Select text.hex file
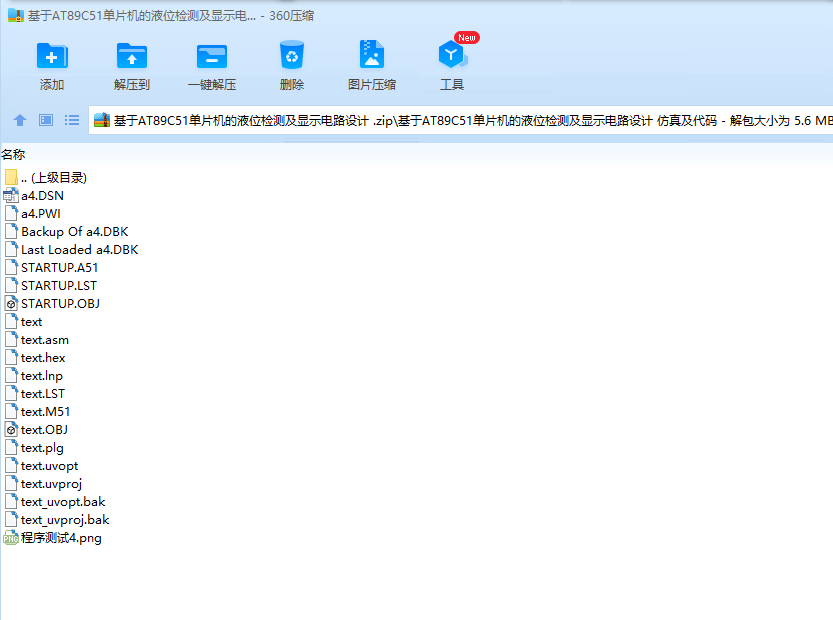The width and height of the screenshot is (833, 620). pyautogui.click(x=42, y=358)
